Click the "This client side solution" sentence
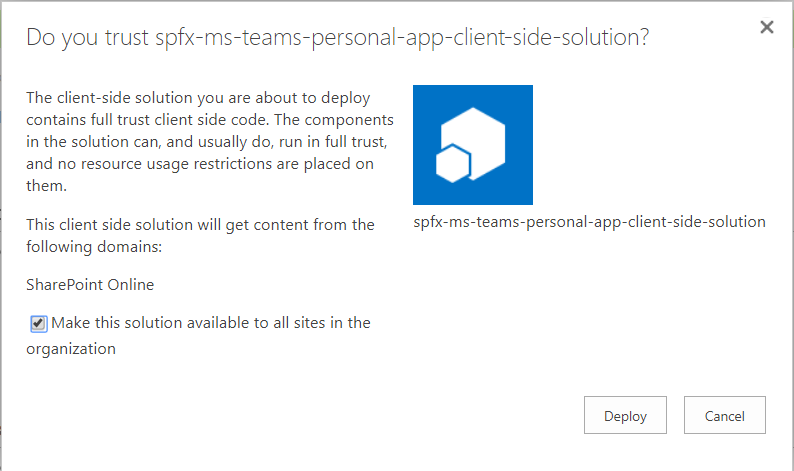The width and height of the screenshot is (794, 471). click(x=200, y=225)
